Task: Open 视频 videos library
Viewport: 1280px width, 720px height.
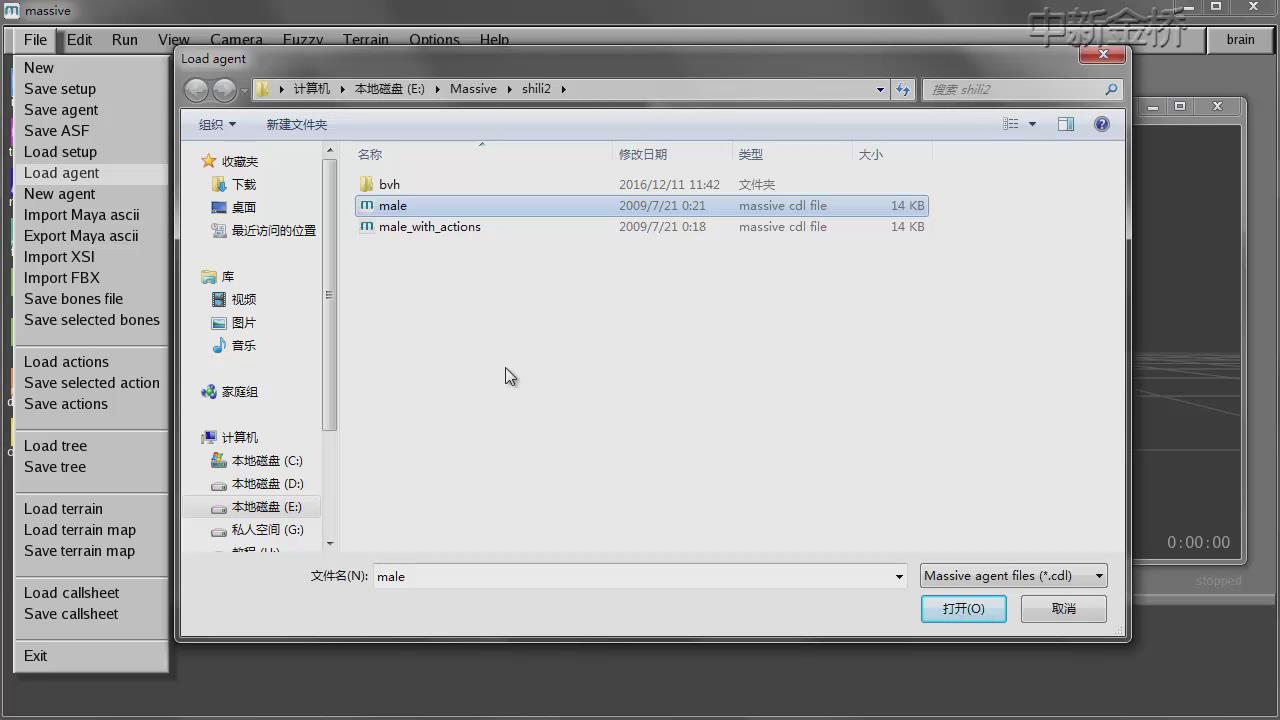Action: pyautogui.click(x=244, y=299)
